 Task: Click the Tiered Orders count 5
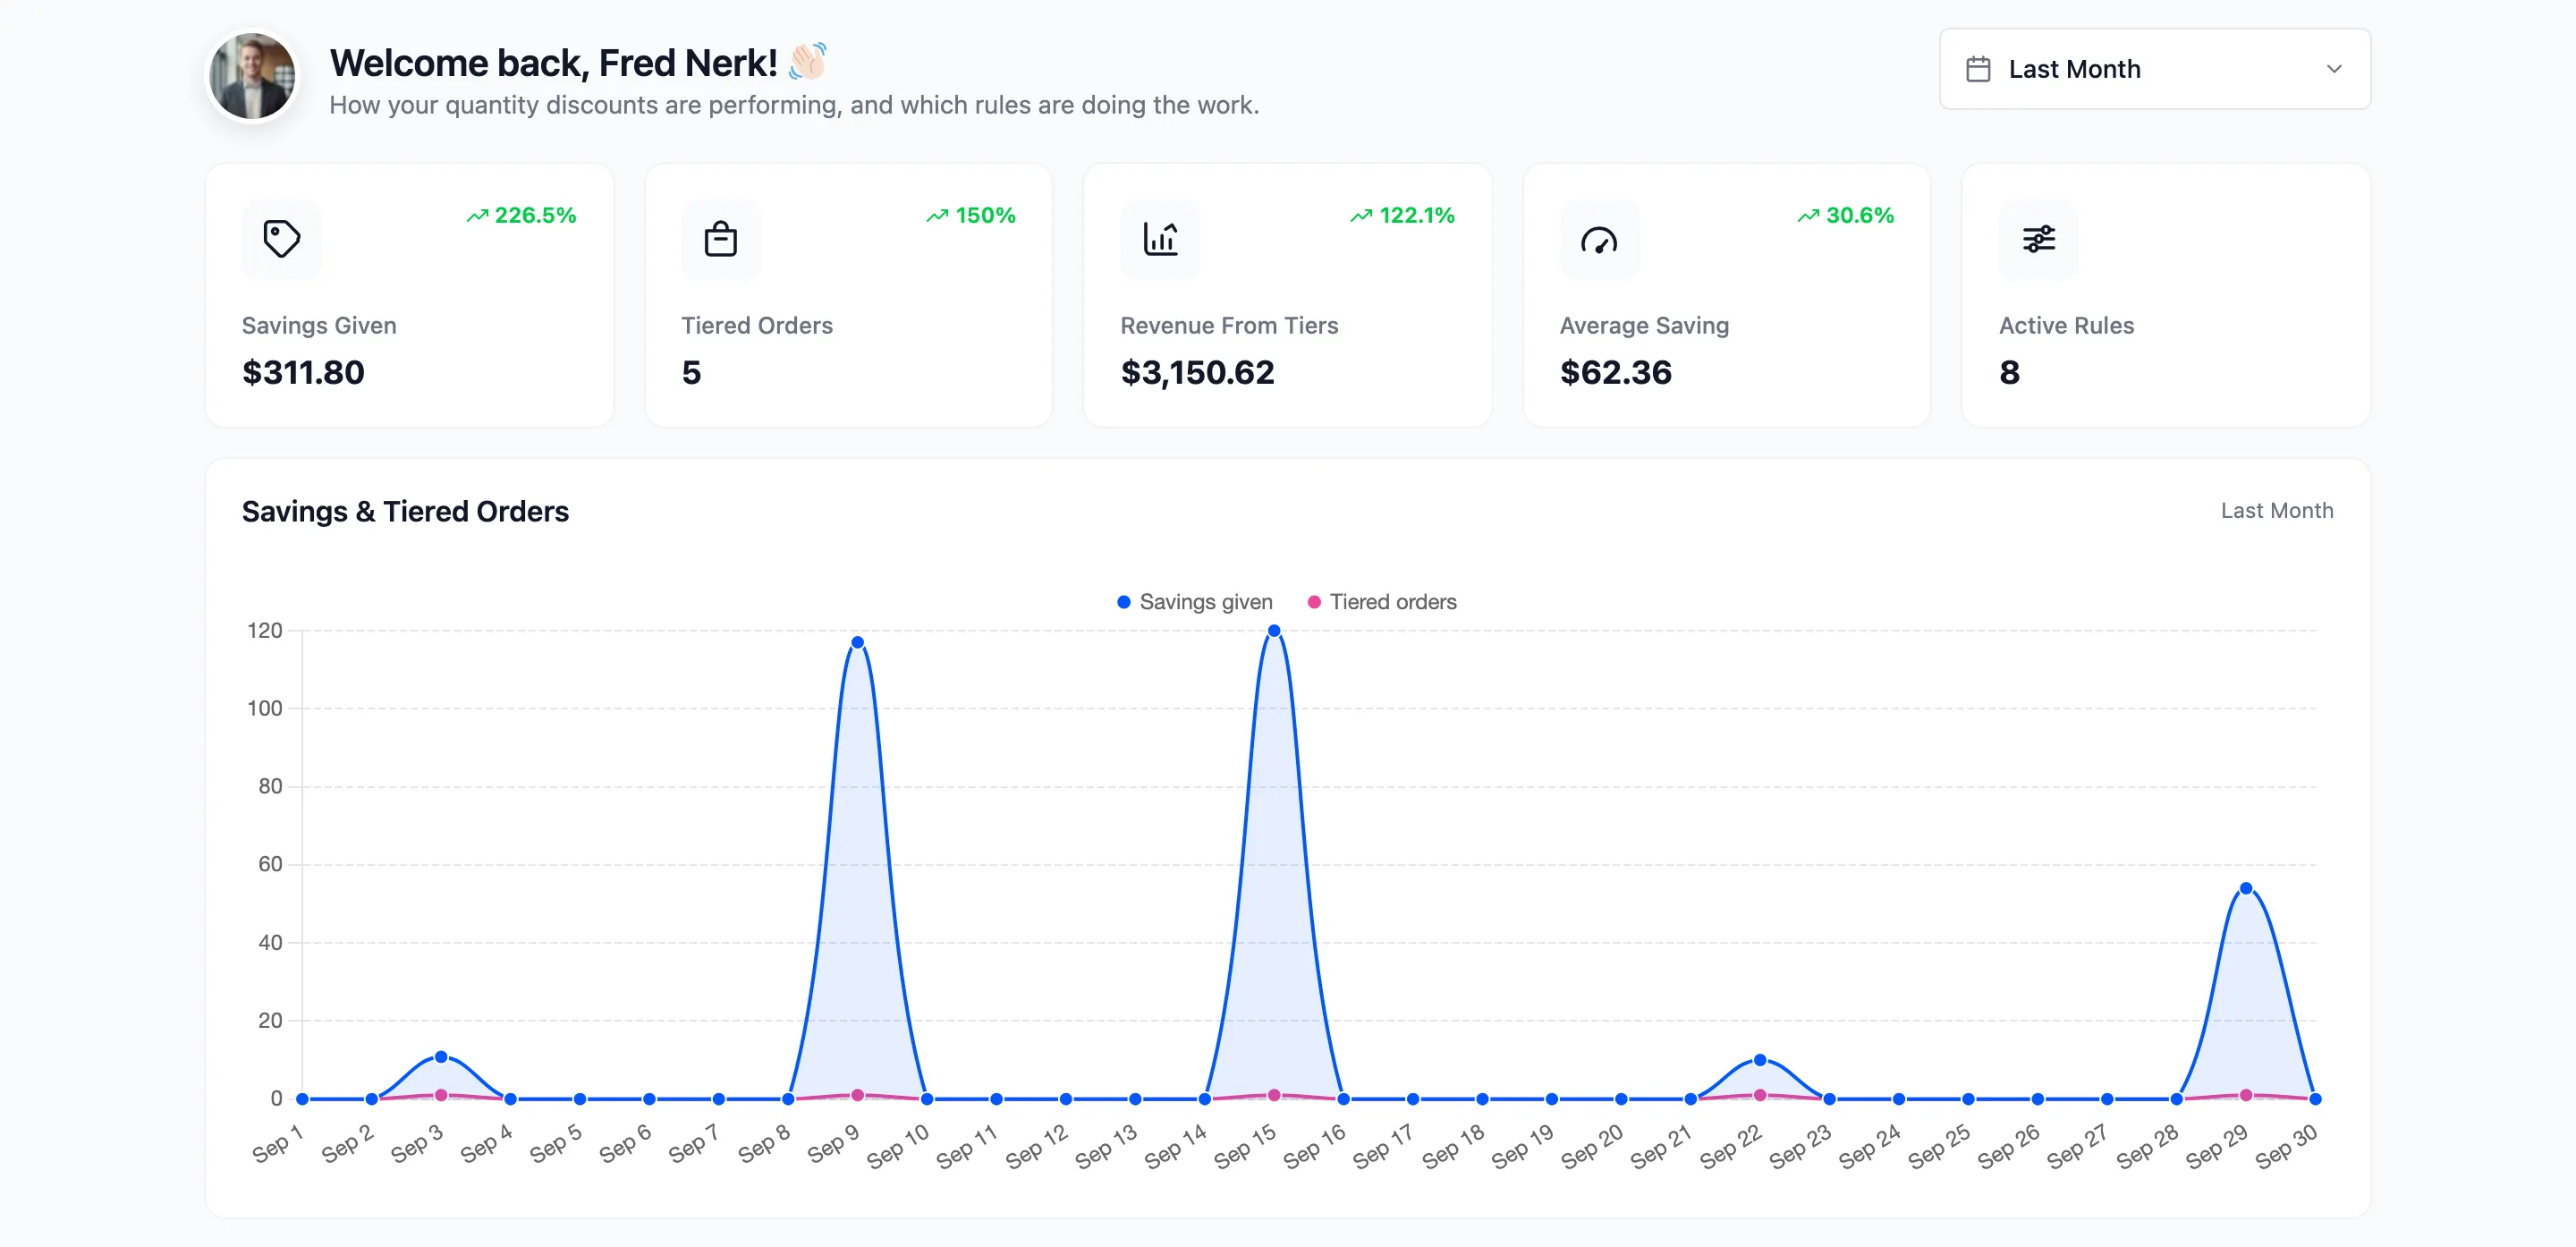coord(691,372)
